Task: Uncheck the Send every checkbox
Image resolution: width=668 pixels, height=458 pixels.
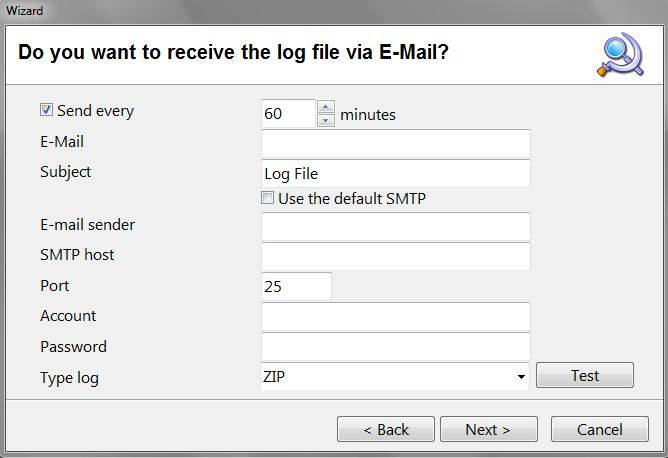Action: tap(46, 111)
